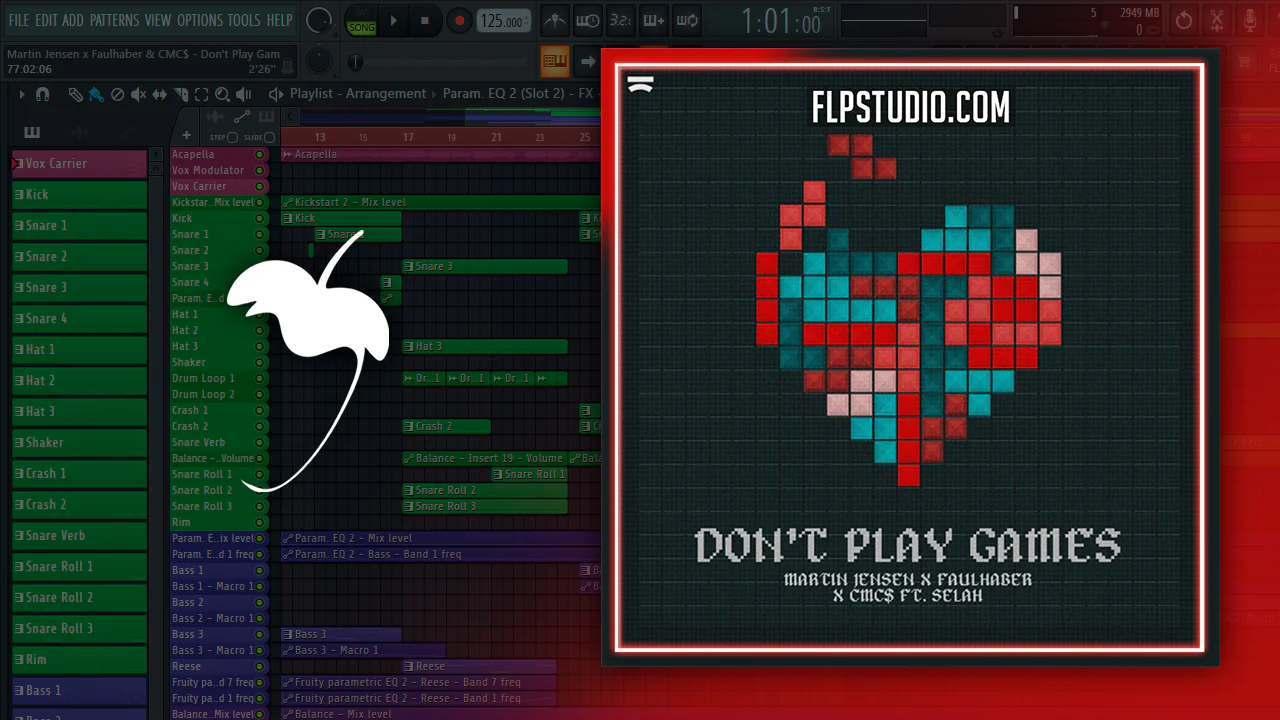Image resolution: width=1280 pixels, height=720 pixels.
Task: Mute the Kick playlist track
Action: (260, 218)
